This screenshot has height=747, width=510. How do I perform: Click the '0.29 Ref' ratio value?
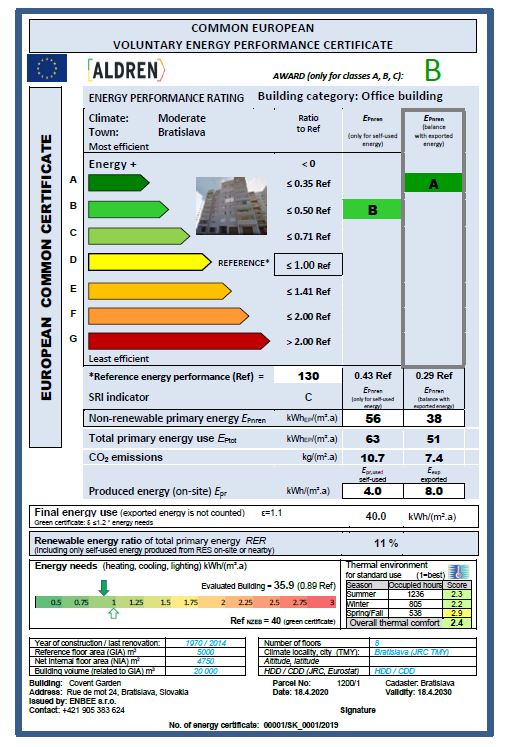tap(434, 375)
